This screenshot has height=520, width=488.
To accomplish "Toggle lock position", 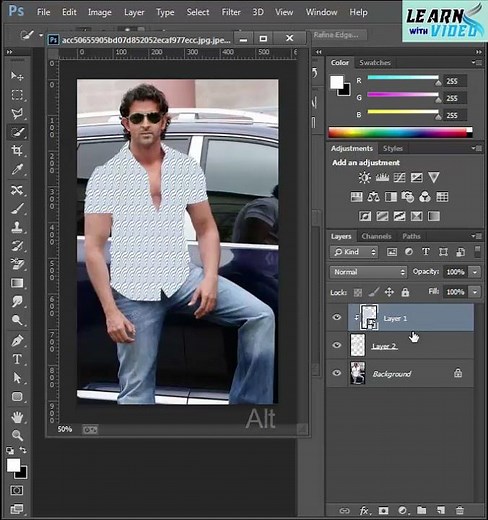I will click(389, 292).
